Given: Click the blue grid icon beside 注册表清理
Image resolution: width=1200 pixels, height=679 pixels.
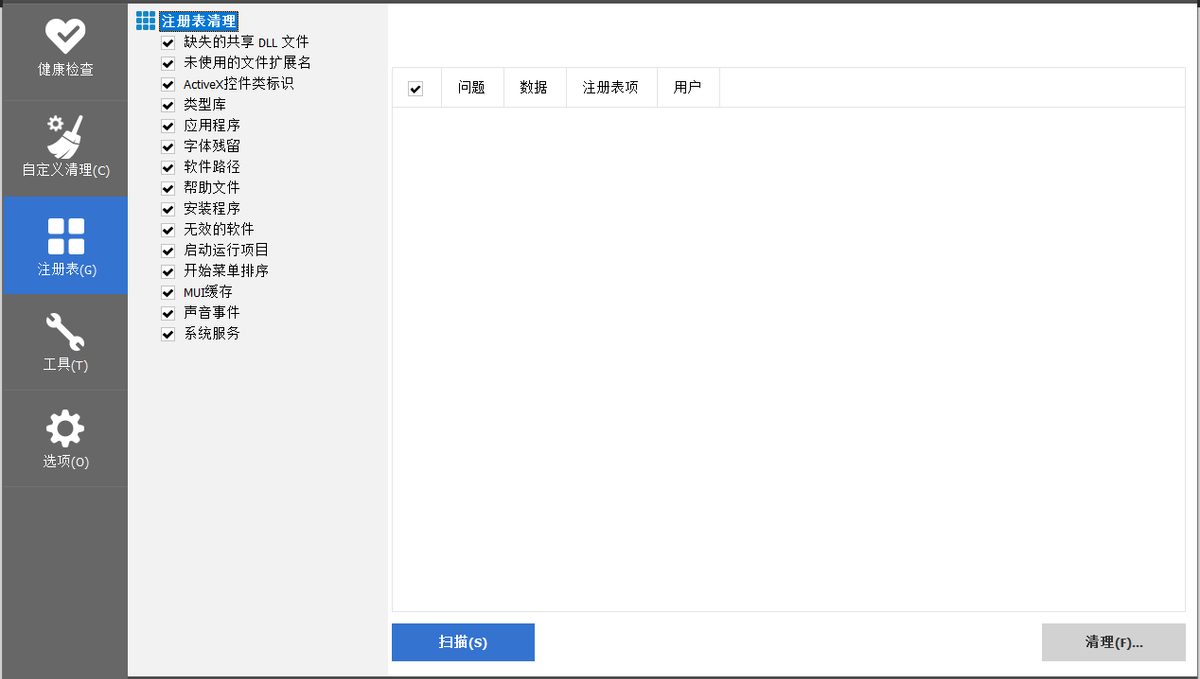Looking at the screenshot, I should [x=145, y=20].
